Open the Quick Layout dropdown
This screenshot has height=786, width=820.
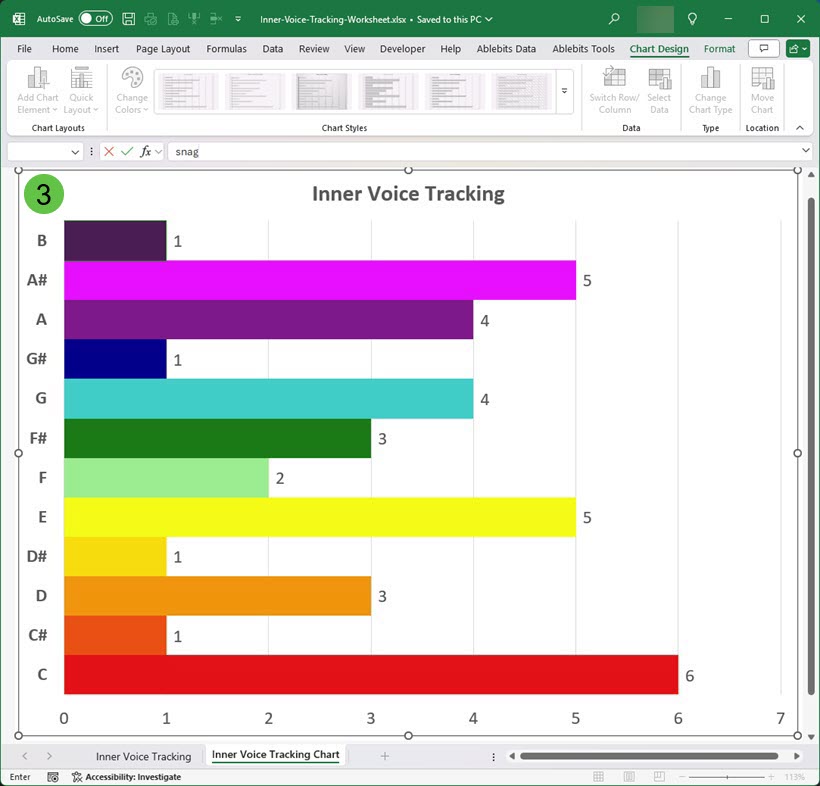81,91
